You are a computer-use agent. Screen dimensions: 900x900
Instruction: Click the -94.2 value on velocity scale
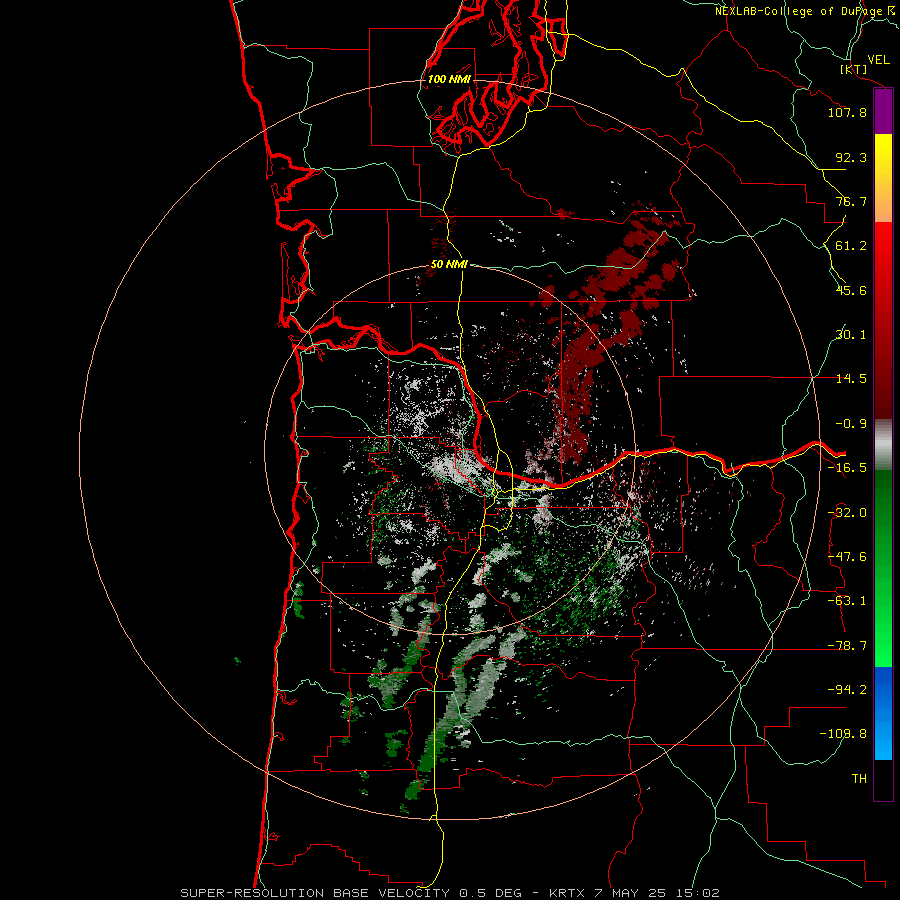point(847,690)
